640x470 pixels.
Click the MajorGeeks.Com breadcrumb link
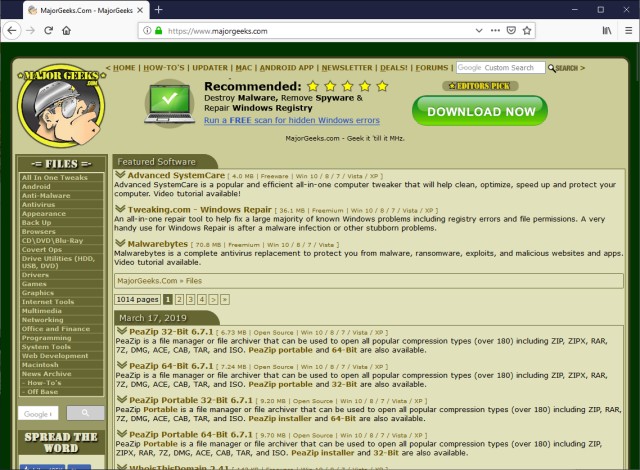(147, 281)
